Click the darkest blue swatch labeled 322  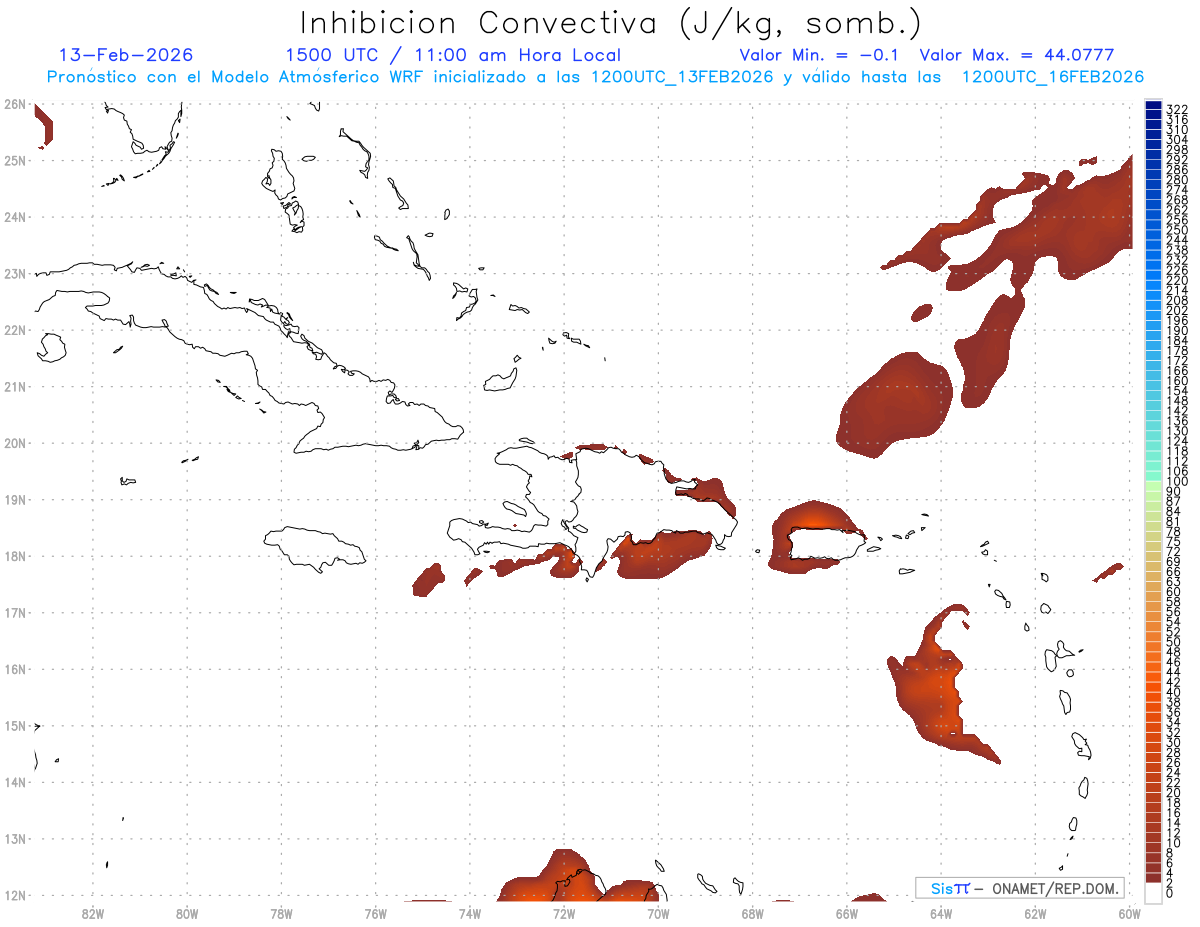pos(1153,105)
